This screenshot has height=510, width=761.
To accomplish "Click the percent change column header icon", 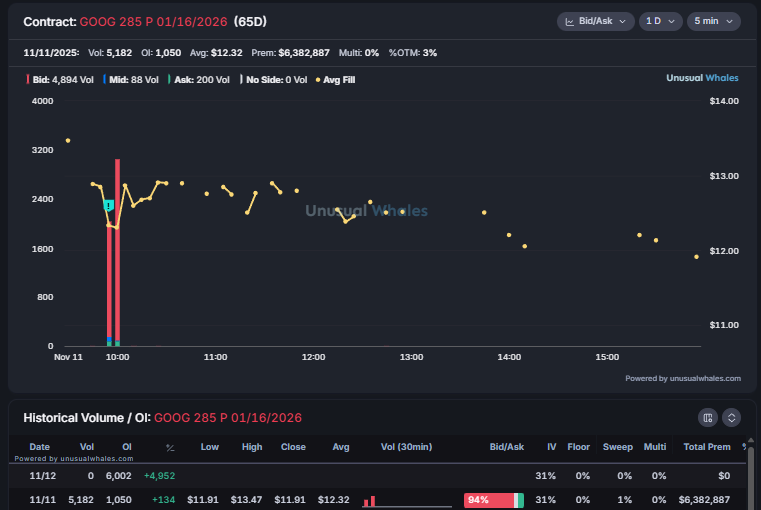I will [170, 447].
